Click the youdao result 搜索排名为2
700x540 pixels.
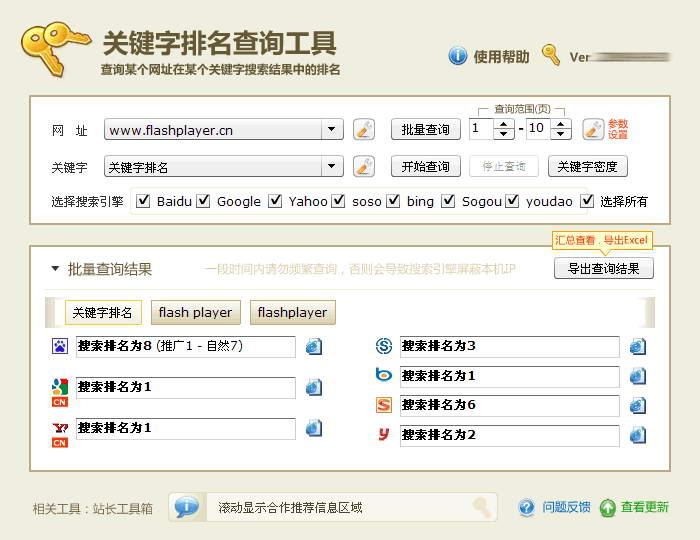509,435
